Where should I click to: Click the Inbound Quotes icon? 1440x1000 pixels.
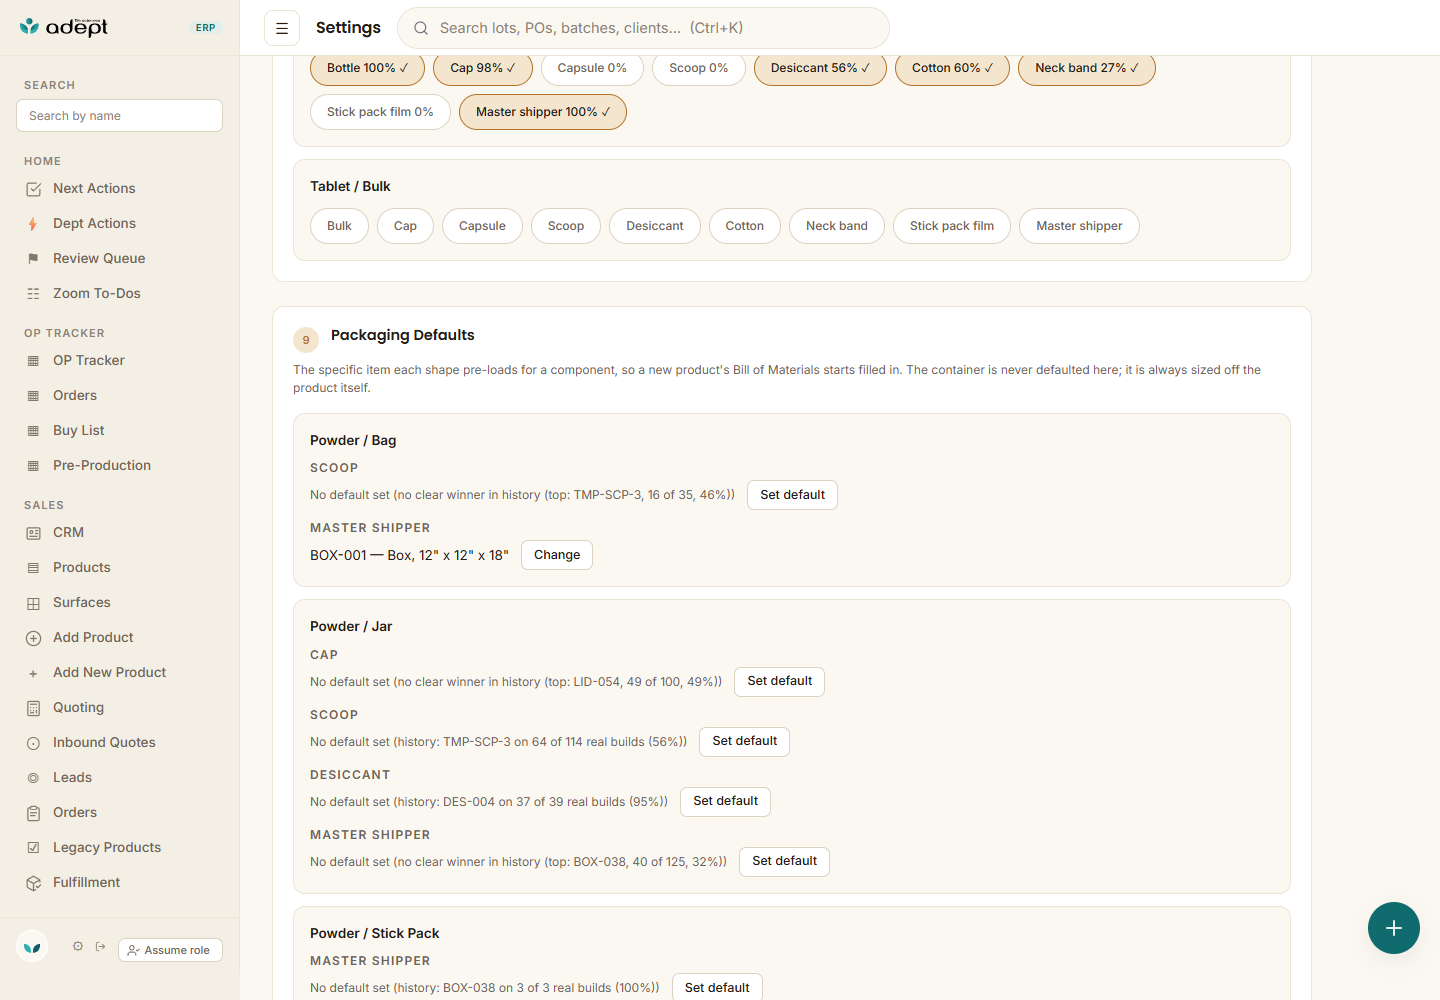click(33, 743)
